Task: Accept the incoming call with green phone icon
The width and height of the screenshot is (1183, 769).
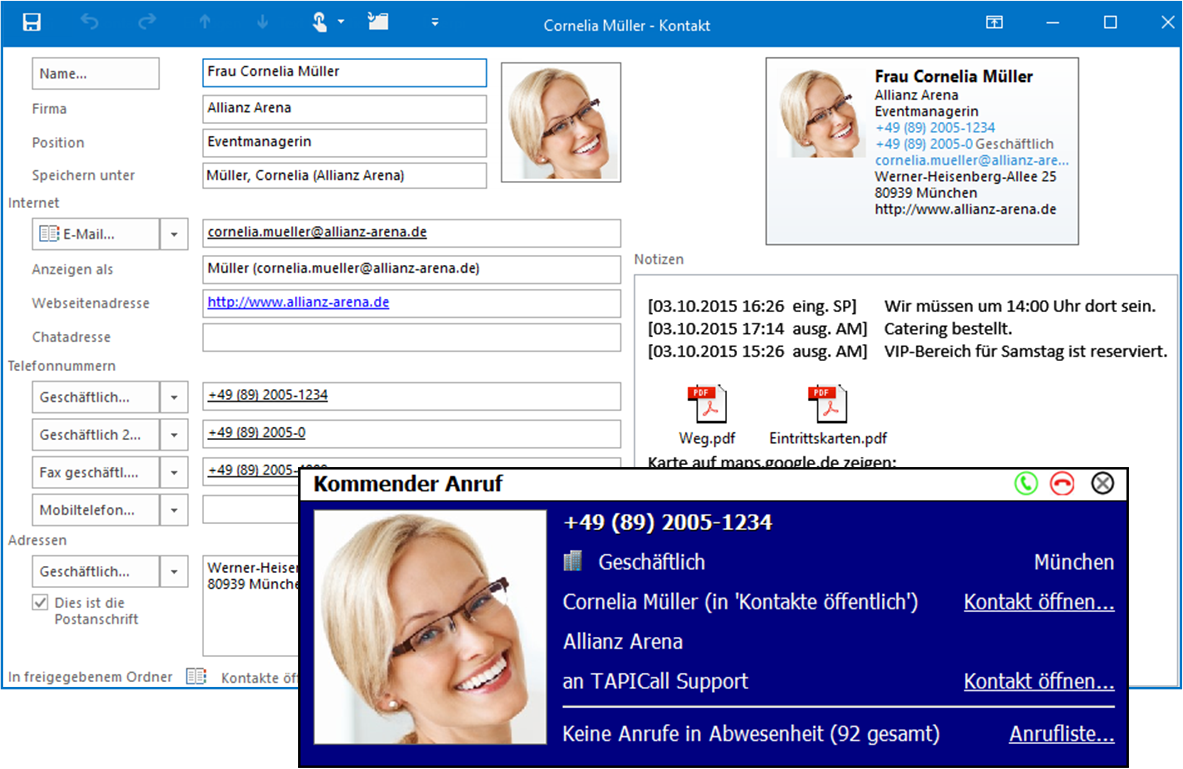Action: [1026, 483]
